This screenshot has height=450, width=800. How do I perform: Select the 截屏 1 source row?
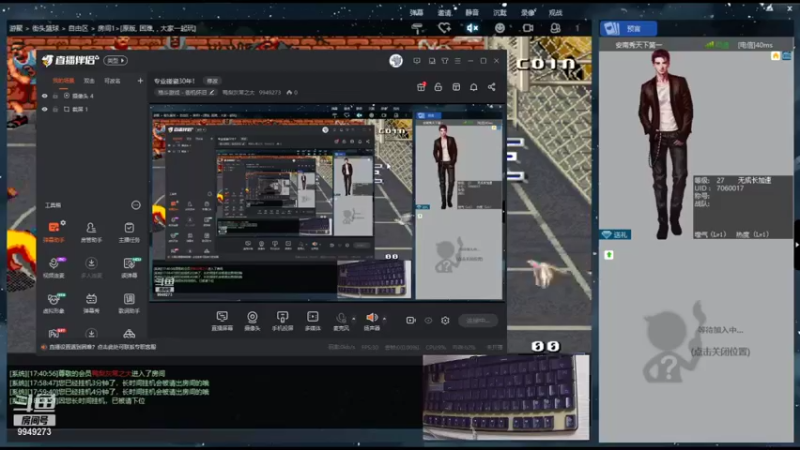point(93,109)
